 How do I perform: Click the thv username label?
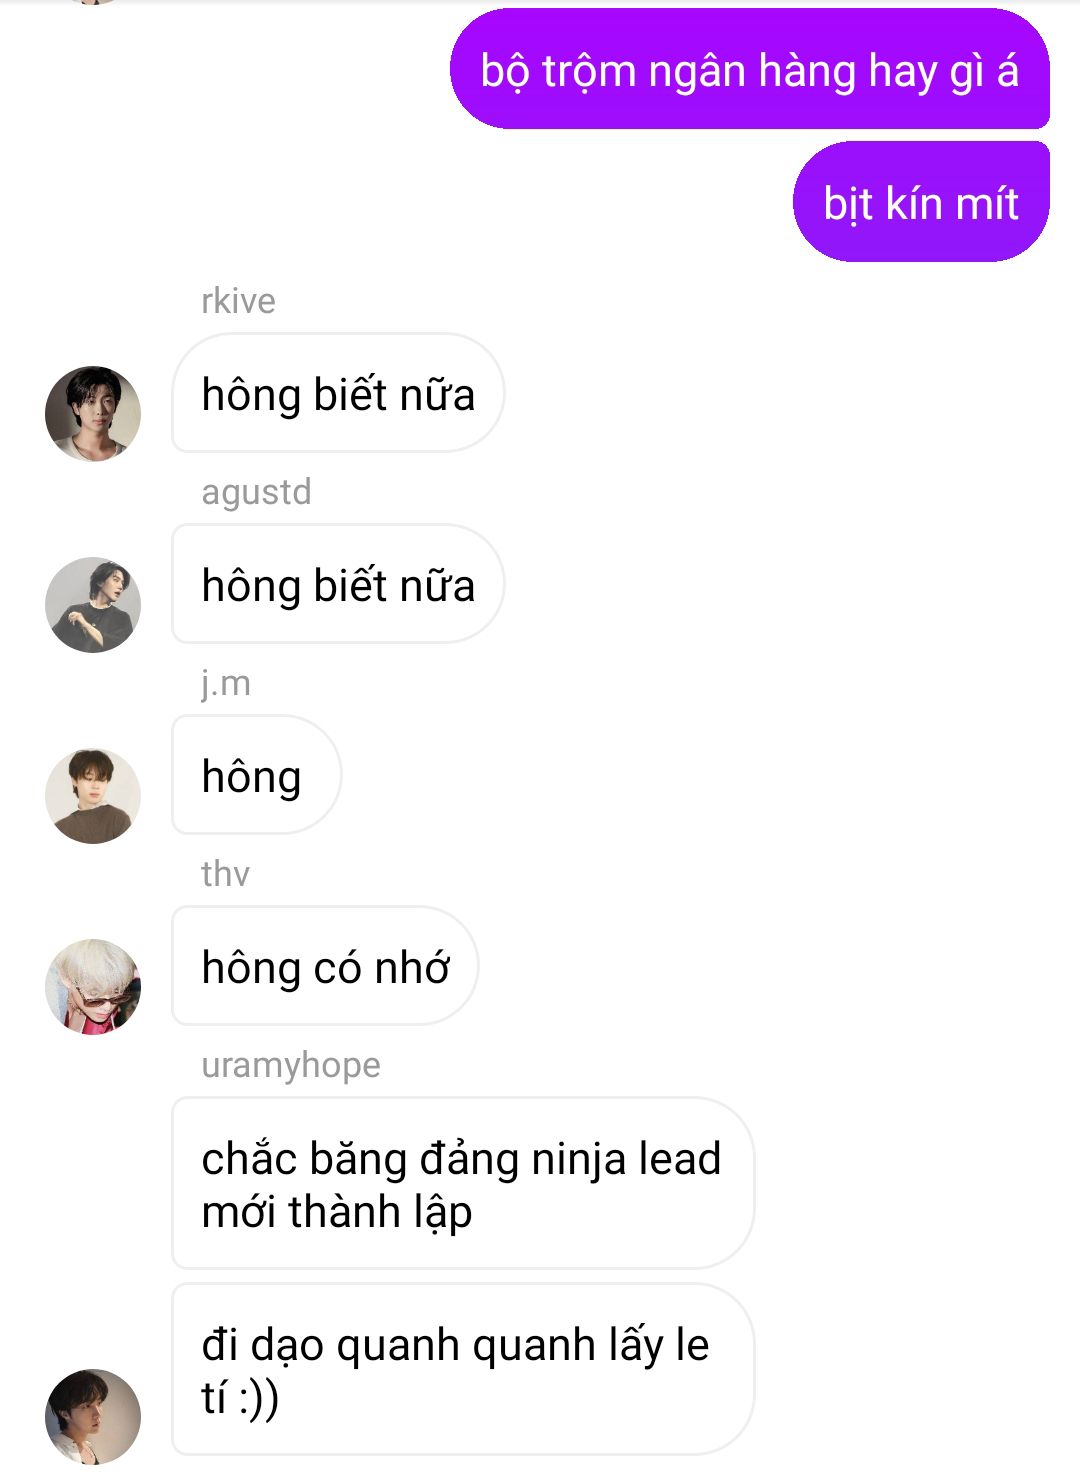(225, 874)
